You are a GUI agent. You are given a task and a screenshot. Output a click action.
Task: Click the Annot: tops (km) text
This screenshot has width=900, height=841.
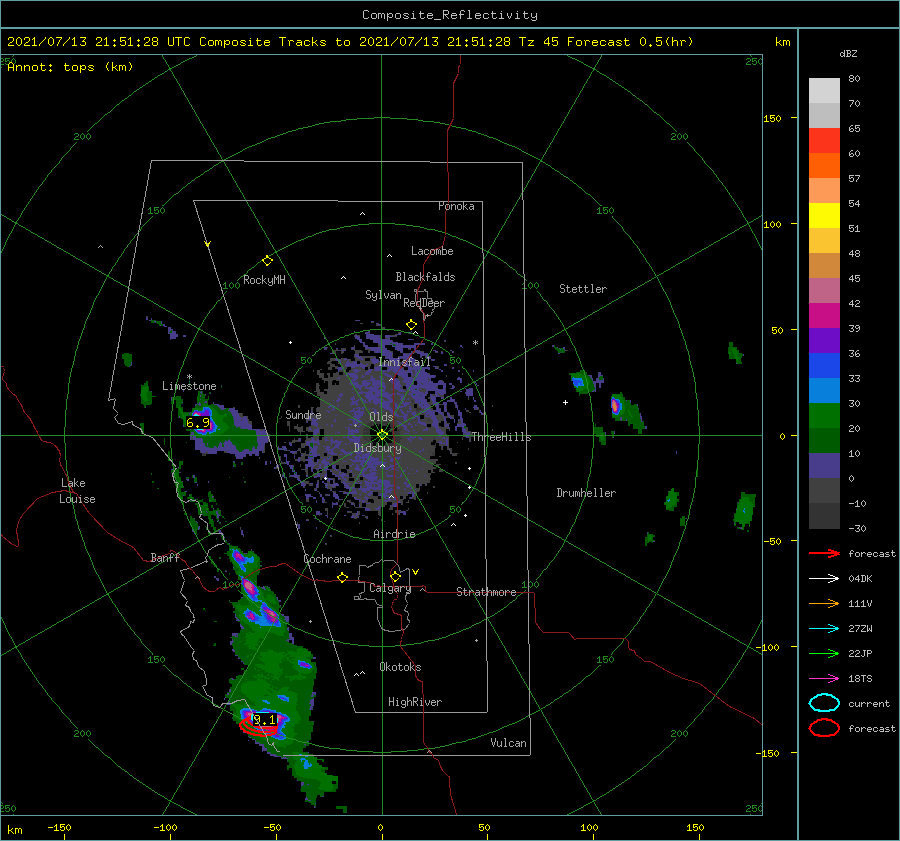70,67
